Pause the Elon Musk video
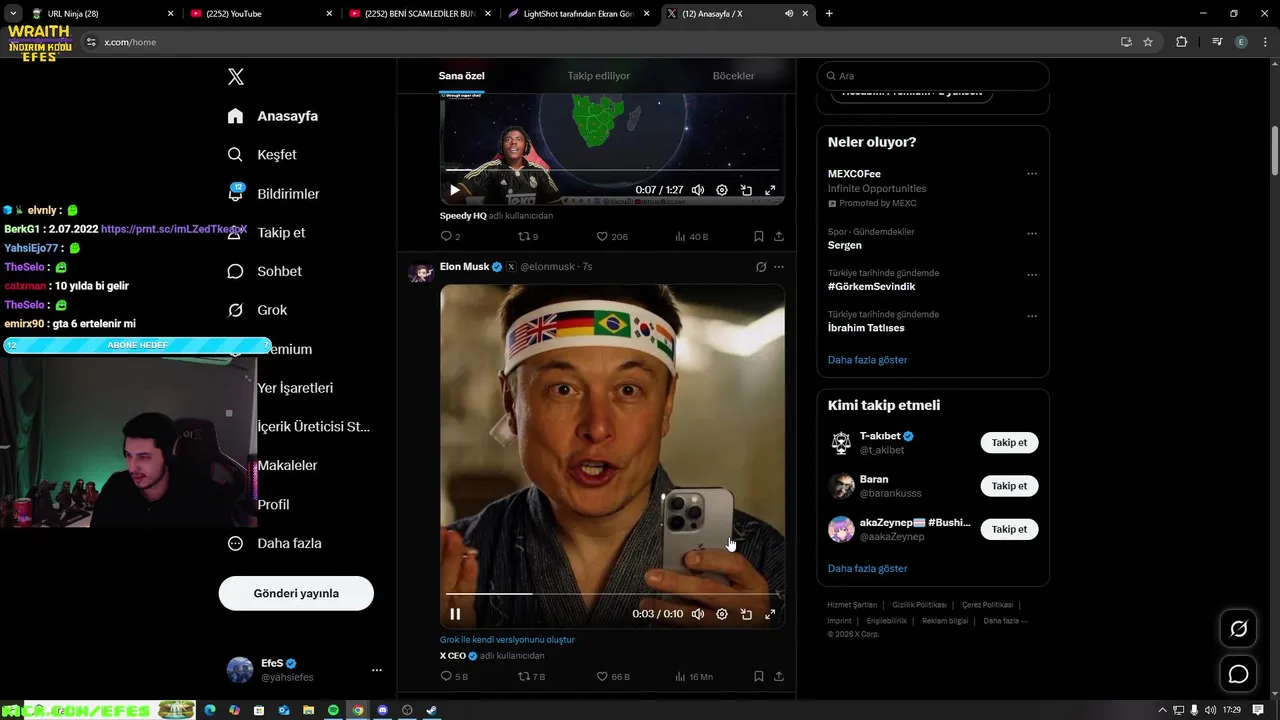The image size is (1280, 720). [455, 614]
